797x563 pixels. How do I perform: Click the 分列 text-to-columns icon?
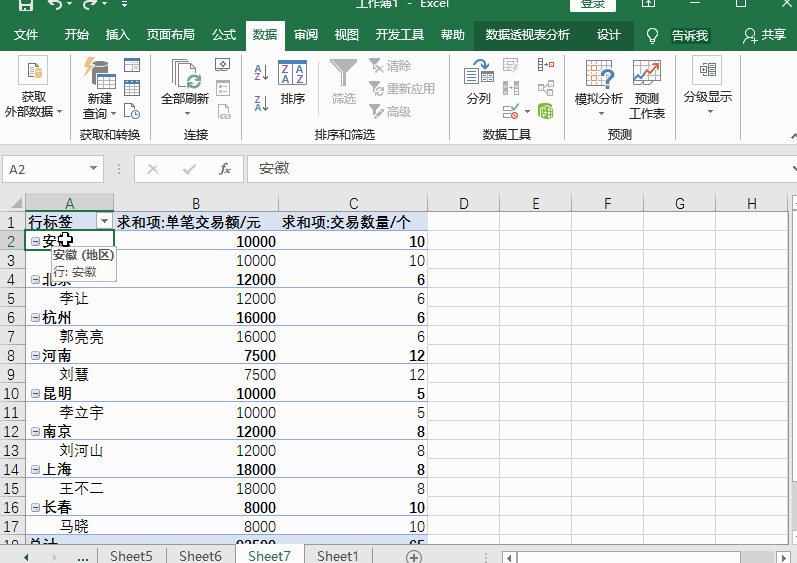point(478,82)
